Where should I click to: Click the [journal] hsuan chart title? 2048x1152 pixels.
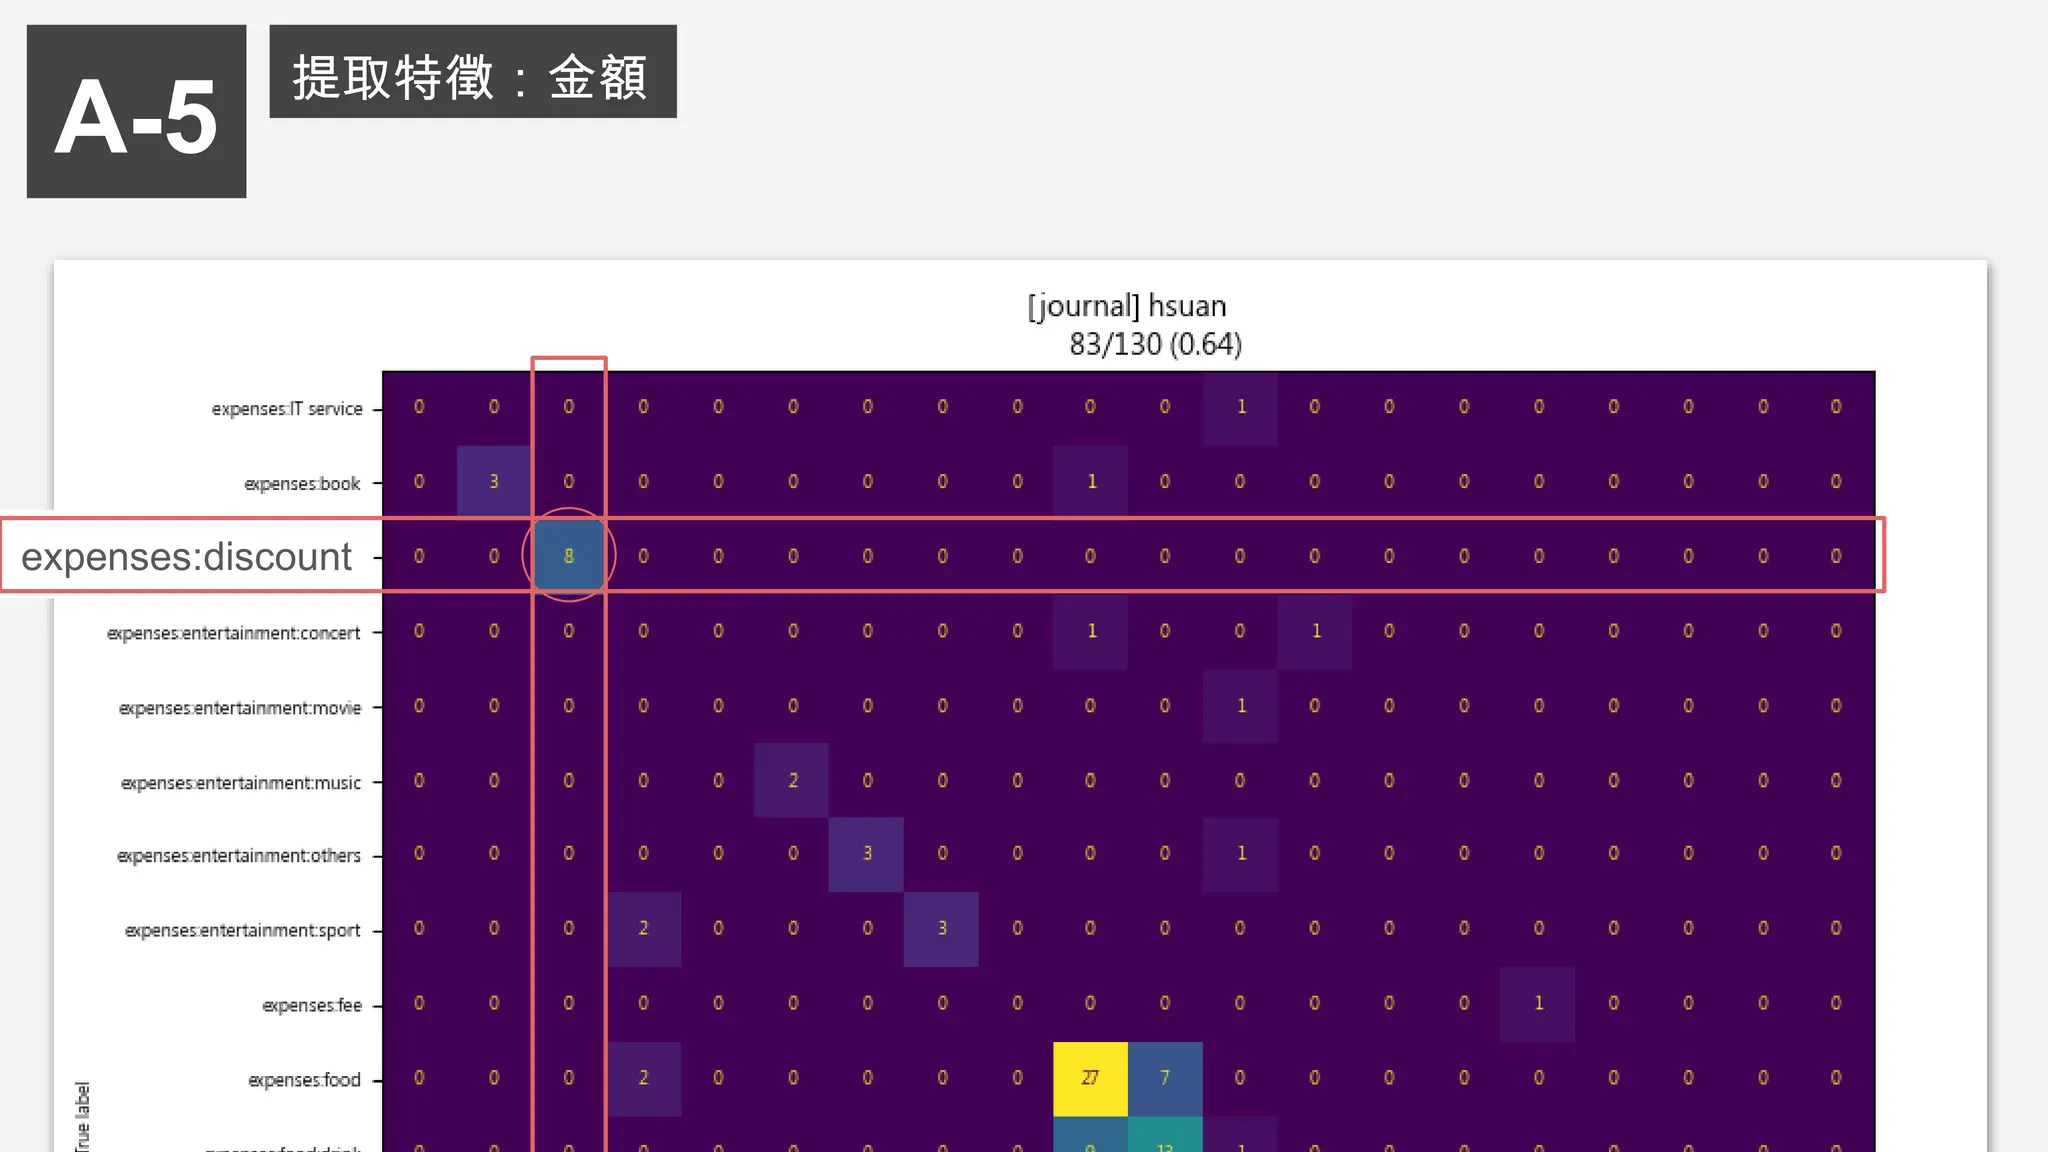point(1126,306)
